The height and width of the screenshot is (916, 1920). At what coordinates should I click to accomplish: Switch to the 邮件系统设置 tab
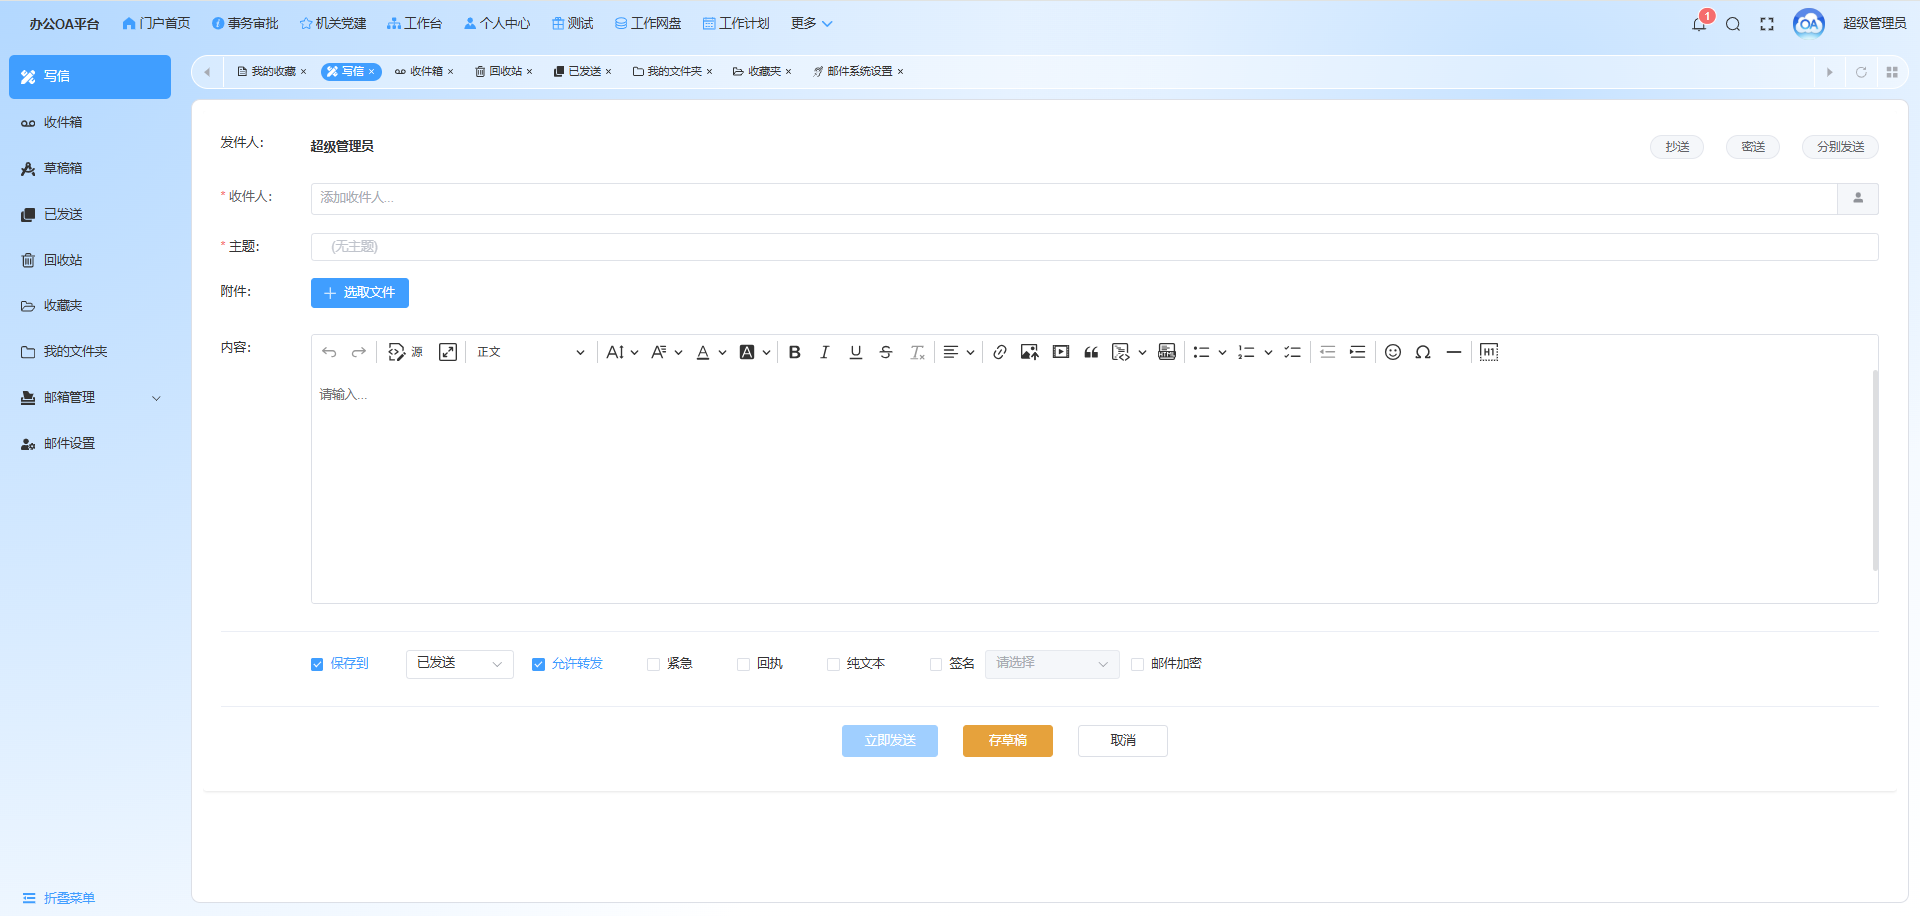858,71
